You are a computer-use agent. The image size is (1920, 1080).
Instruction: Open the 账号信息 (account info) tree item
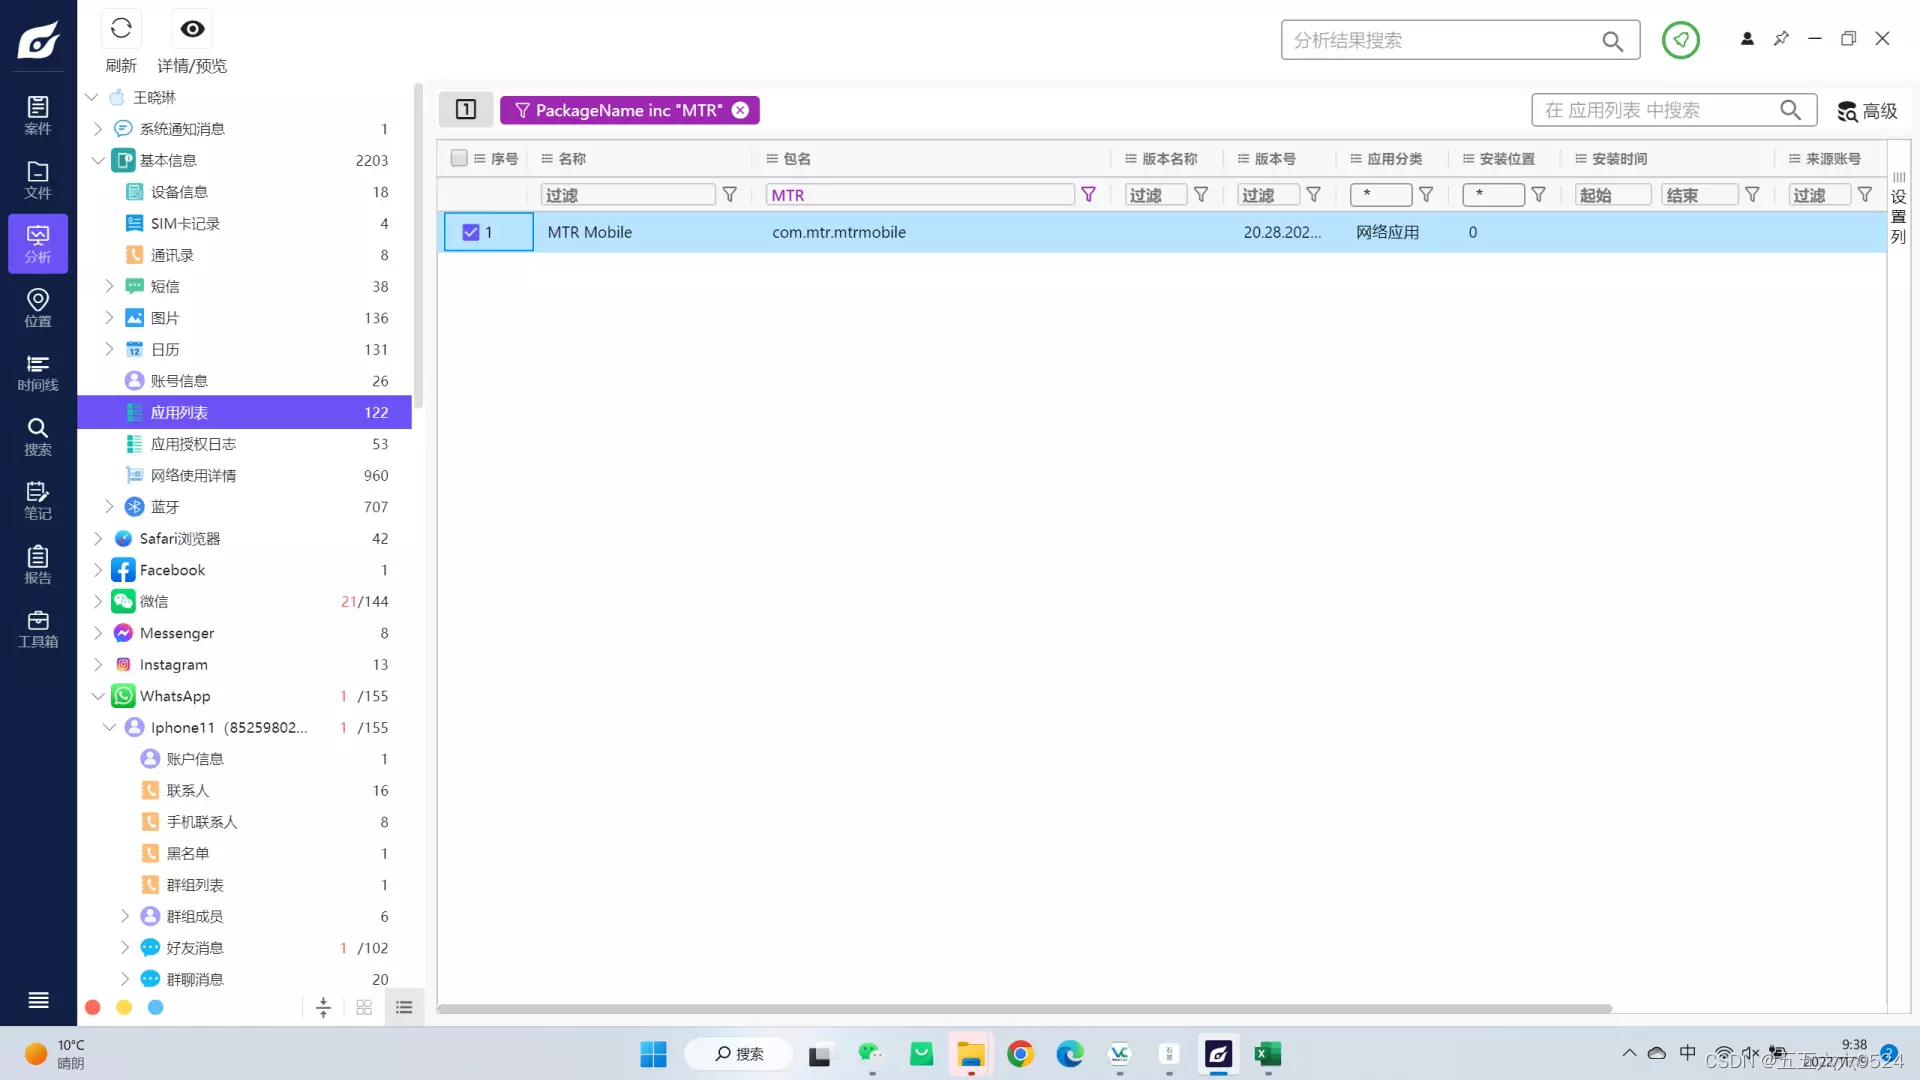point(179,381)
